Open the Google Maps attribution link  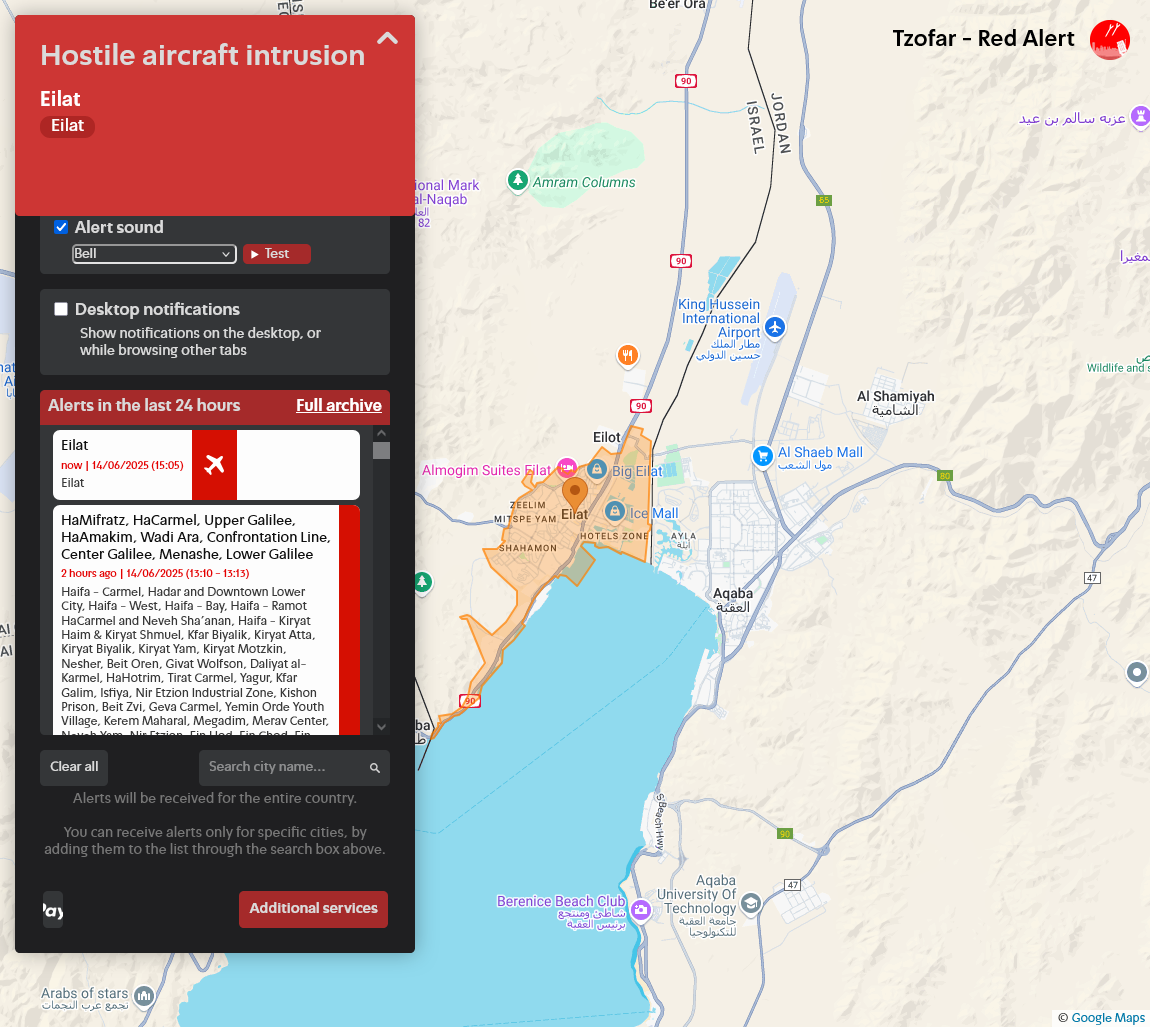click(x=1107, y=1017)
